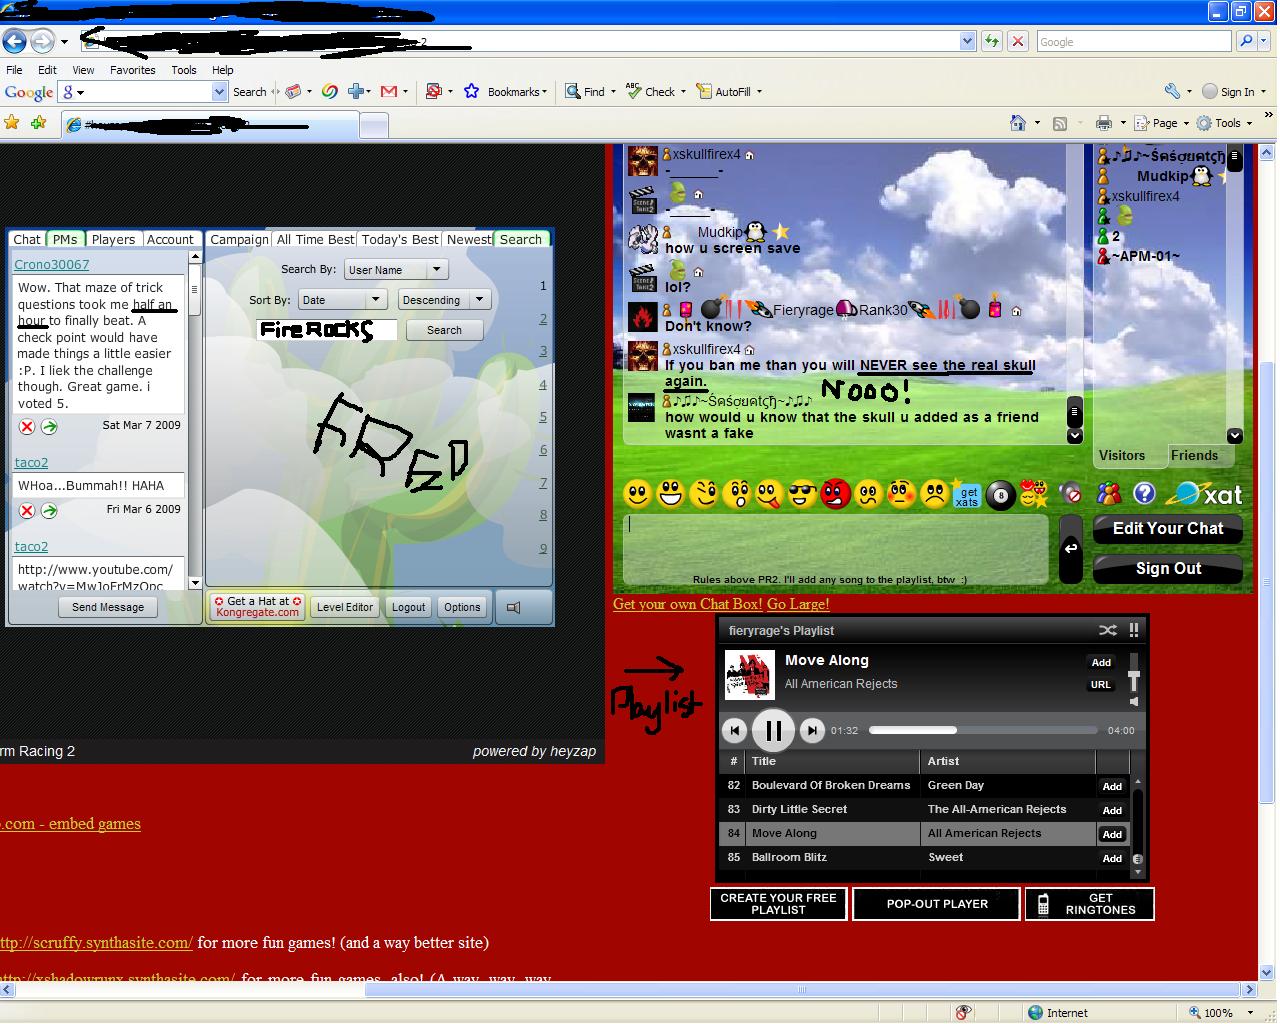Click the AutoFill icon in Google Toolbar
Viewport: 1280px width, 1024px height.
704,91
